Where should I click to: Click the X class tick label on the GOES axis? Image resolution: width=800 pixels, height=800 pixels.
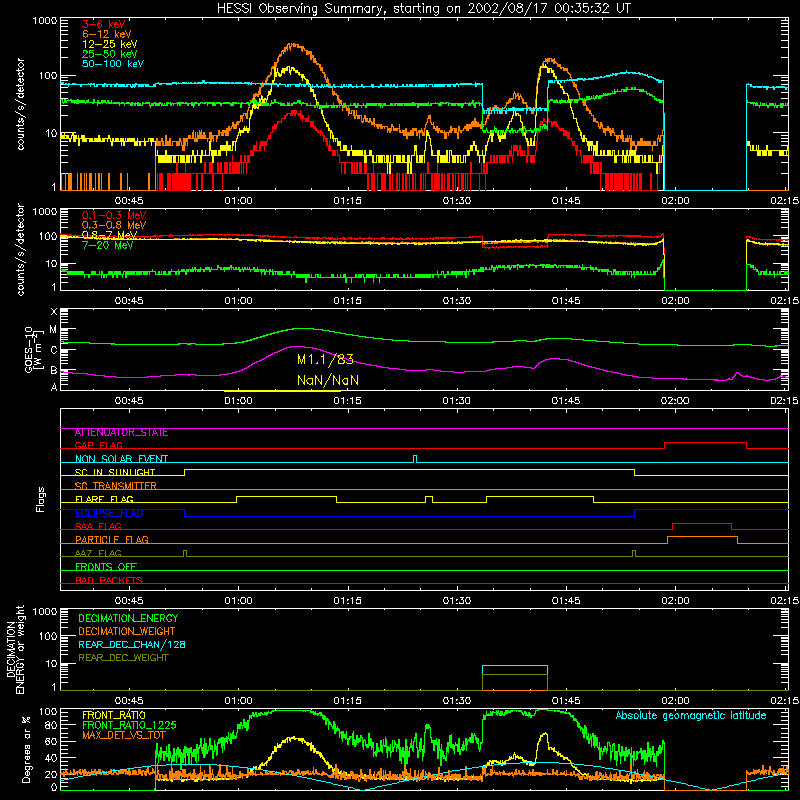54,311
